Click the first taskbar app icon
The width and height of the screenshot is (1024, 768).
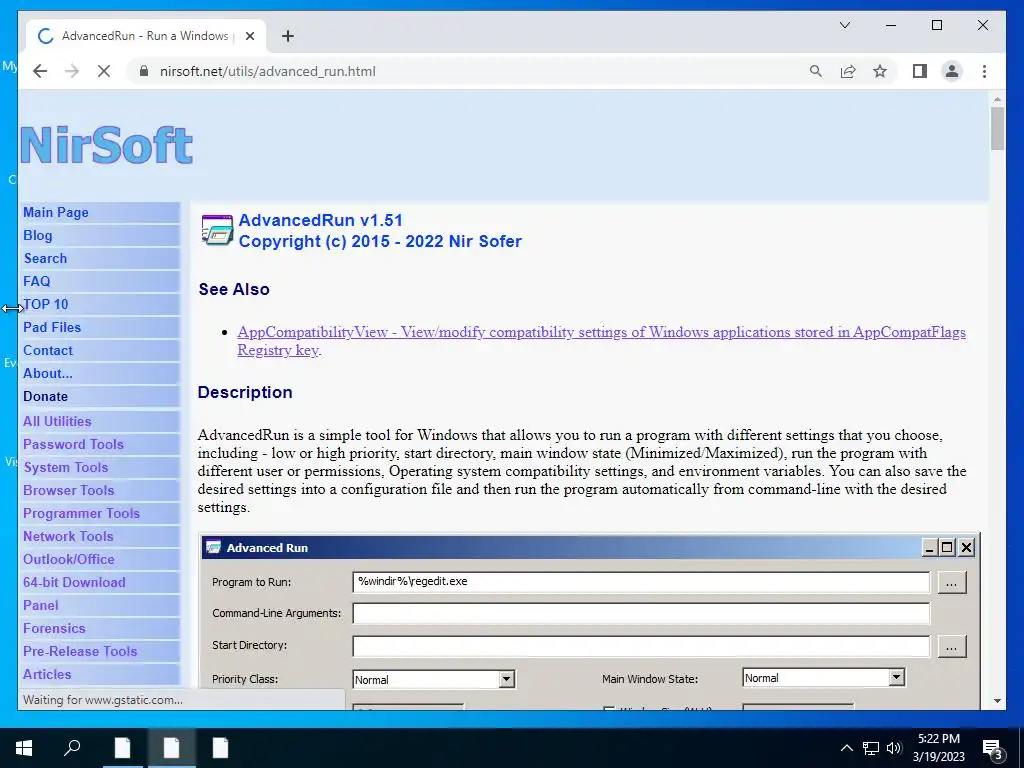pyautogui.click(x=122, y=748)
